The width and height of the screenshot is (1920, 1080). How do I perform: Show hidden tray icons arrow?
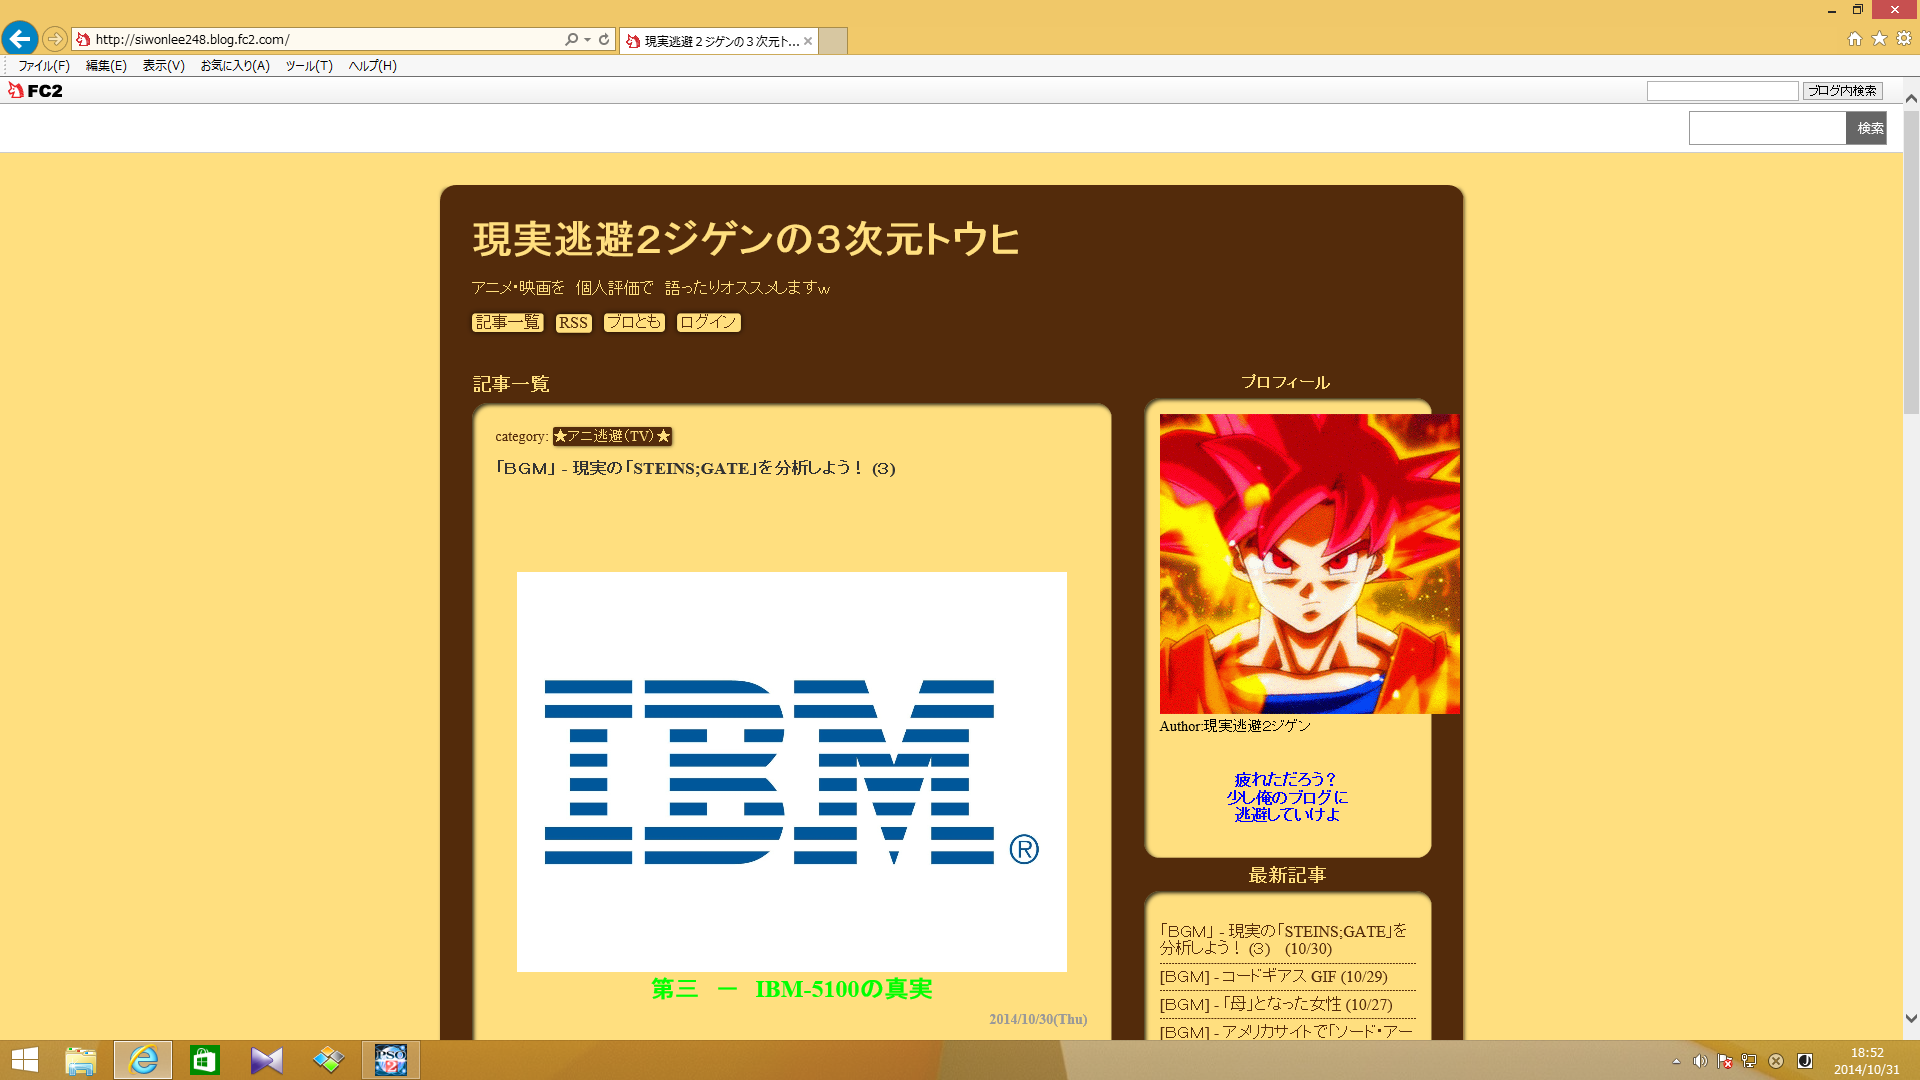(x=1676, y=1061)
